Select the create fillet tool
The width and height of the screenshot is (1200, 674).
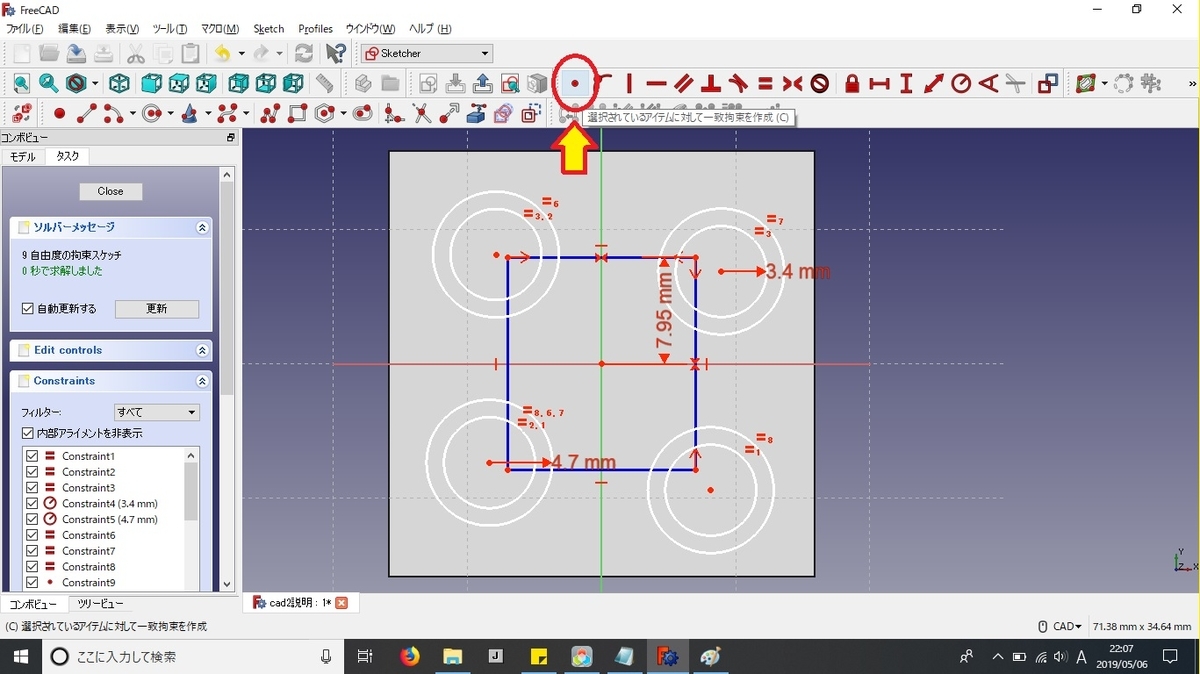[x=394, y=113]
